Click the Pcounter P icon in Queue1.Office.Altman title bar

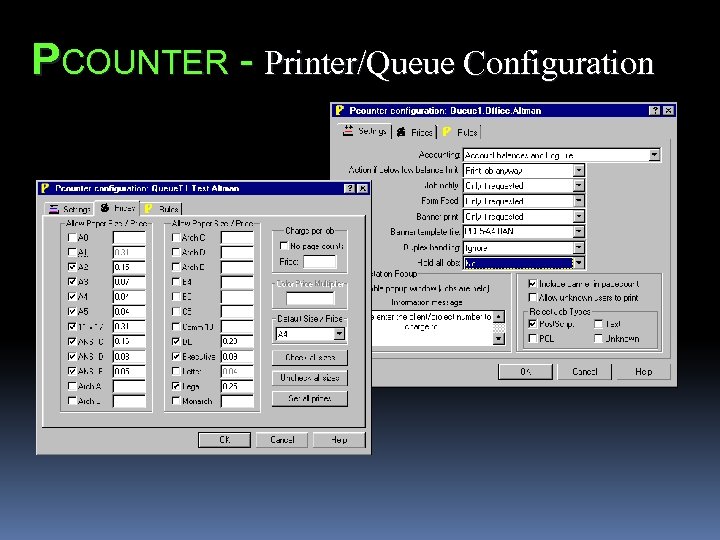click(x=339, y=111)
